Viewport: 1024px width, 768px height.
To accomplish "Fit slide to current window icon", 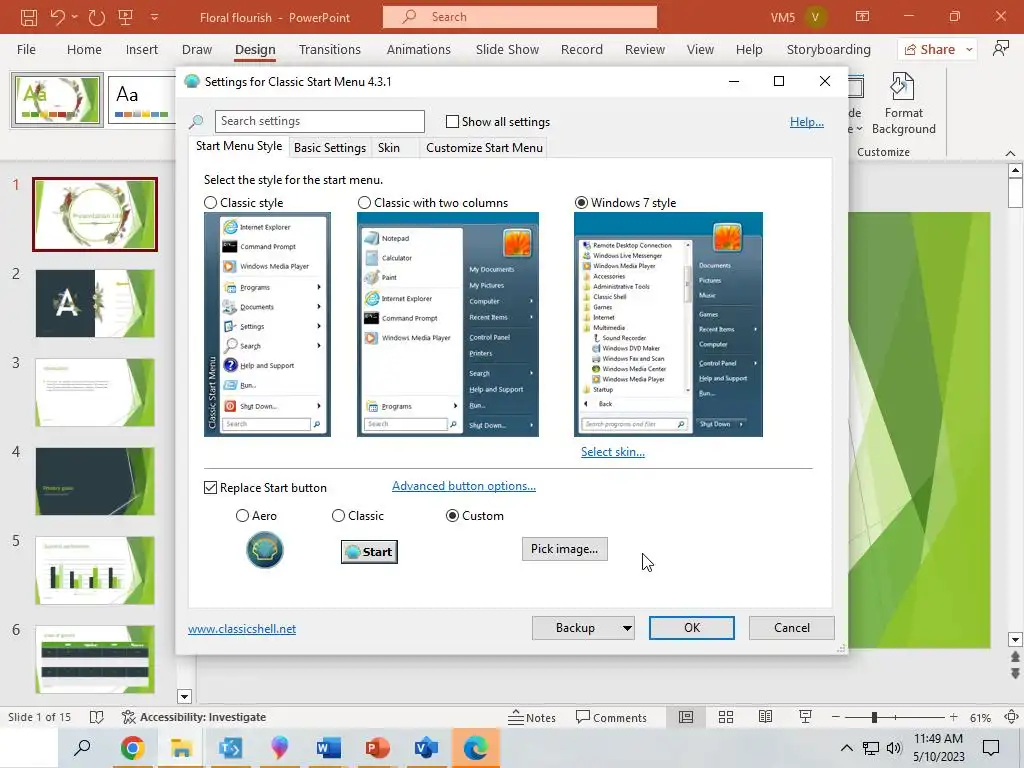I will pyautogui.click(x=1011, y=717).
